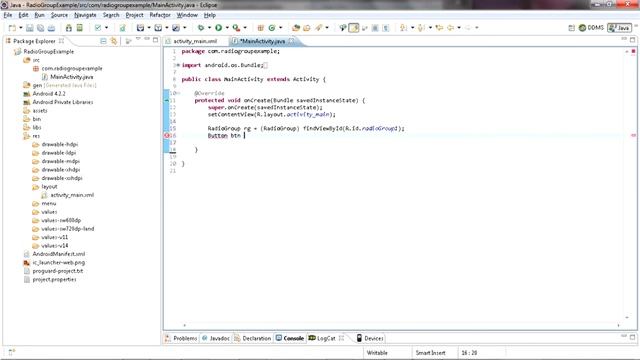640x360 pixels.
Task: Click Collapse All in Package Explorer
Action: [103, 41]
